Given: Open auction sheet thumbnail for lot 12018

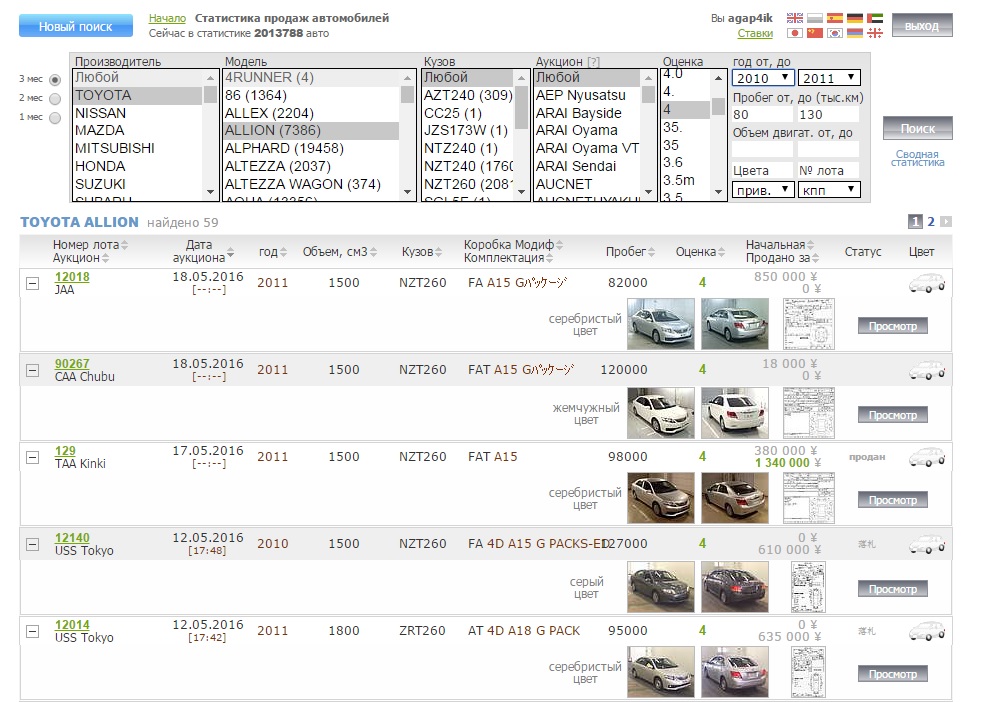Looking at the screenshot, I should [x=809, y=324].
